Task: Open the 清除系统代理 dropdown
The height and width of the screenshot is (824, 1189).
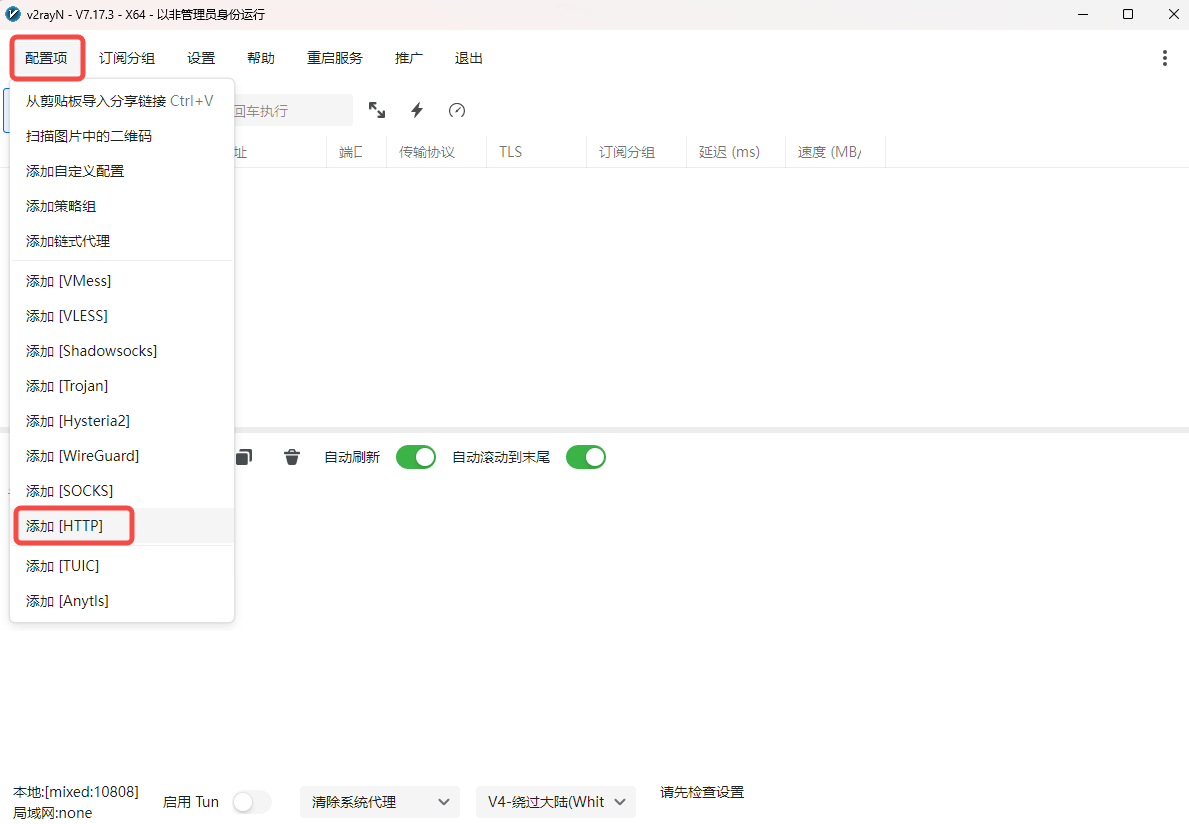Action: 380,802
